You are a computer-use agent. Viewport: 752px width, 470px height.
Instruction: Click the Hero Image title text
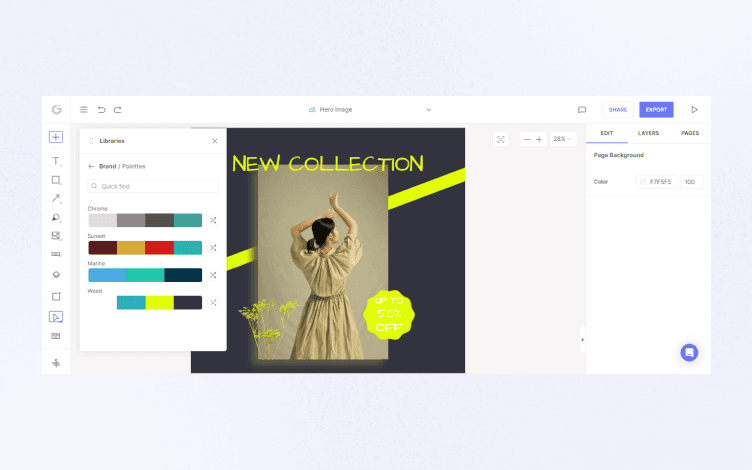pyautogui.click(x=336, y=110)
